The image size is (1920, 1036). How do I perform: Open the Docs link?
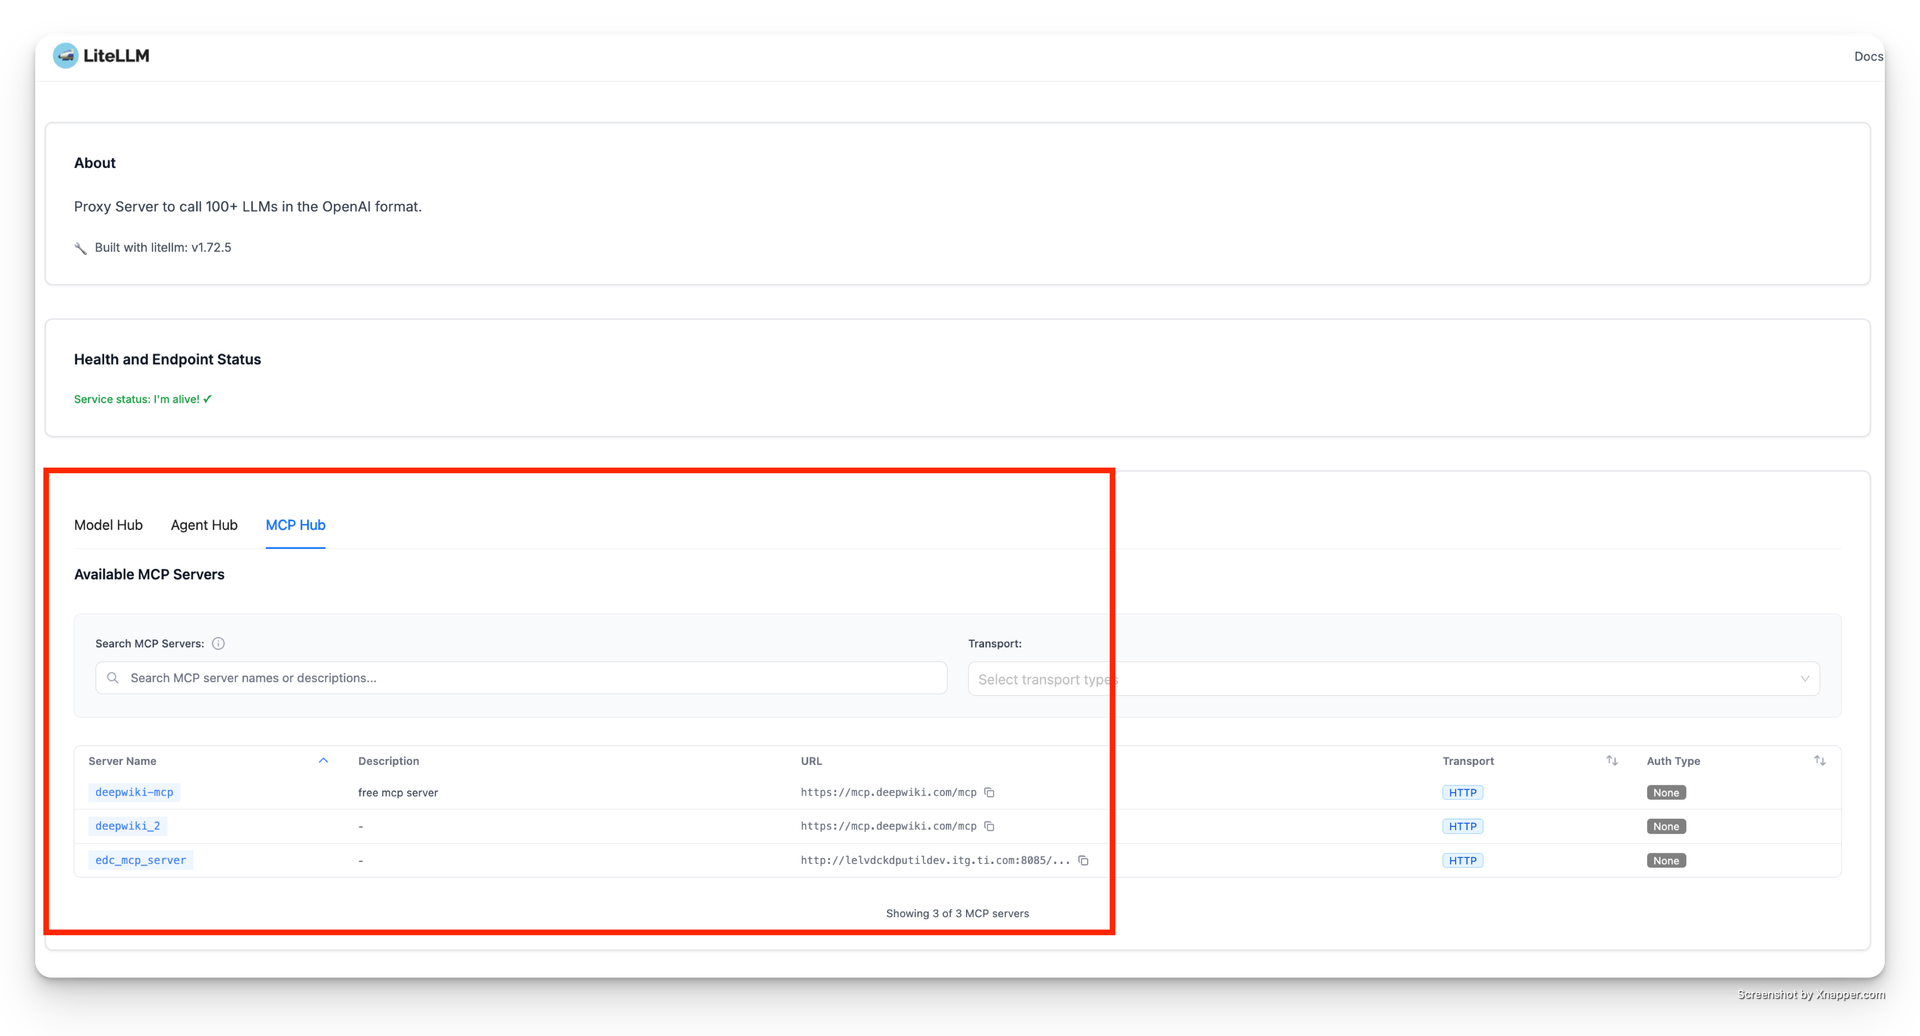pyautogui.click(x=1867, y=57)
